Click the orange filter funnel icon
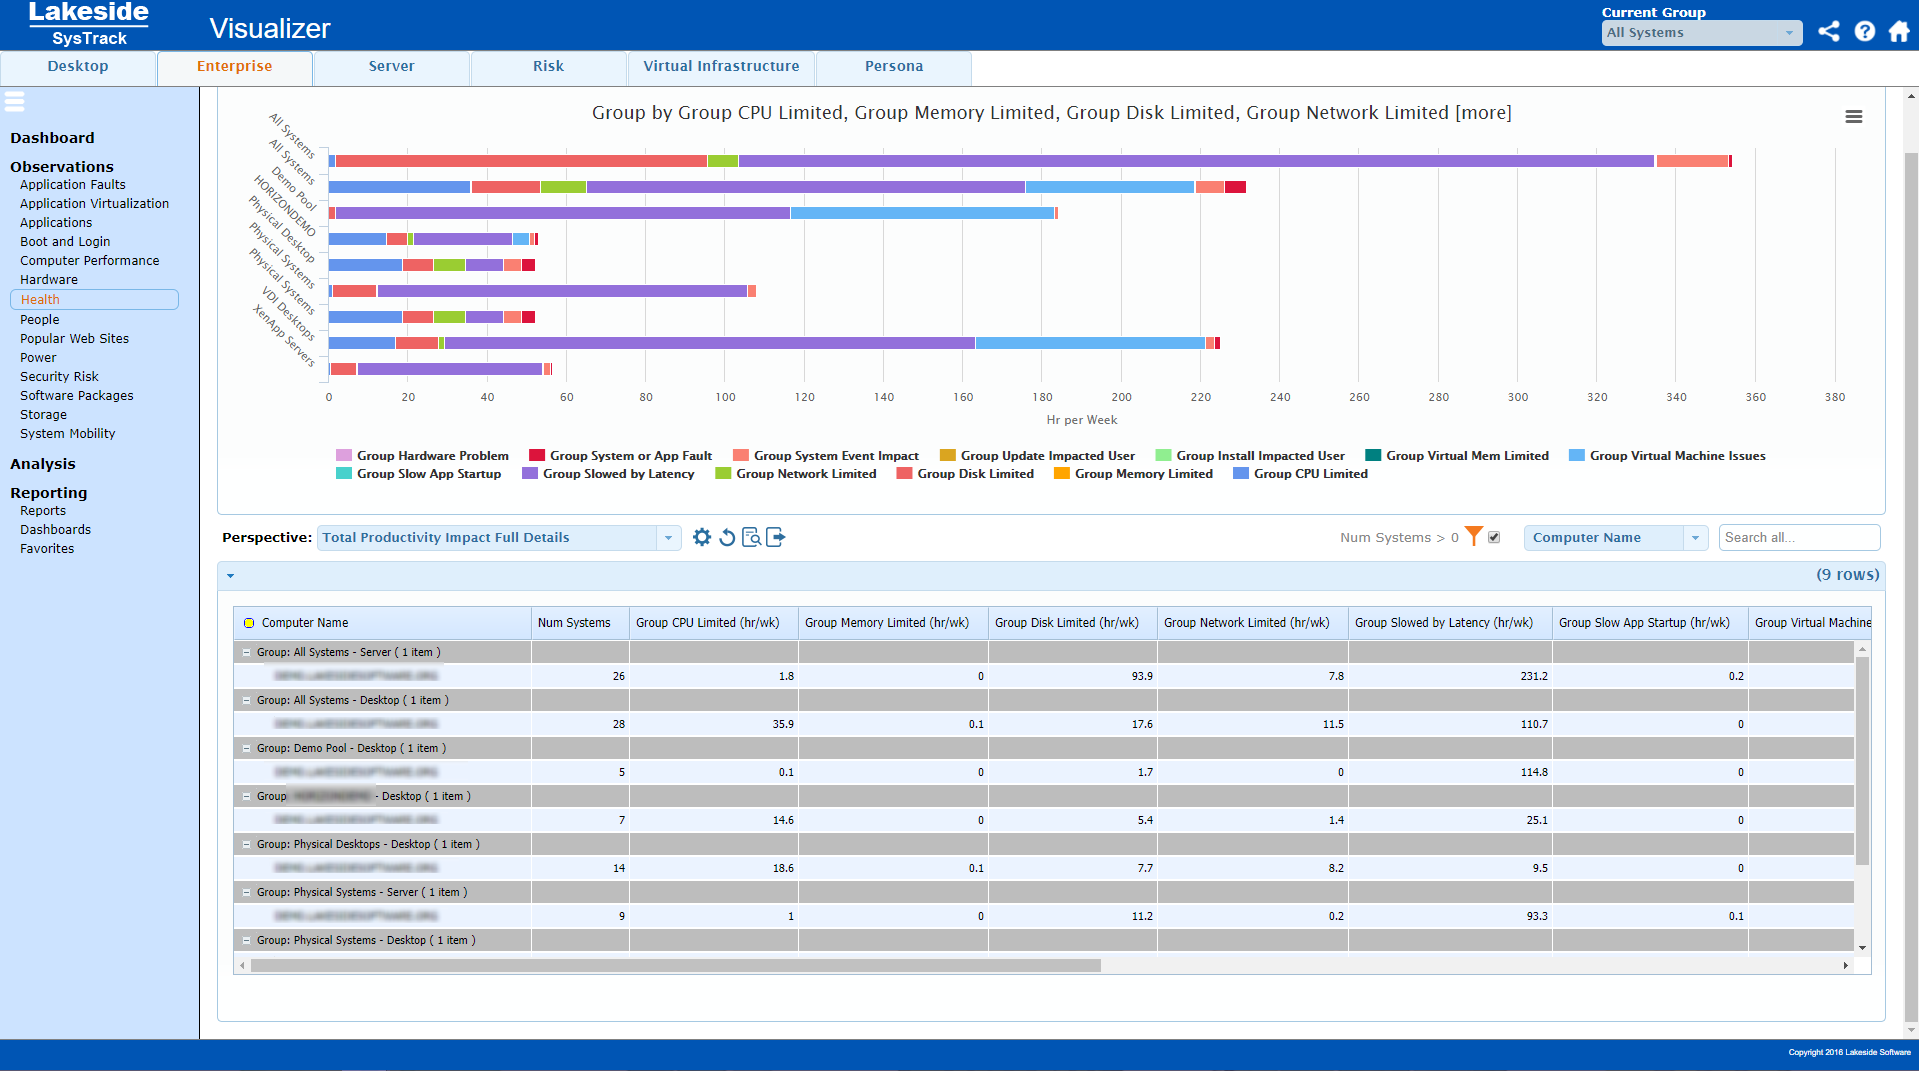Screen dimensions: 1919x1071 coord(1473,536)
